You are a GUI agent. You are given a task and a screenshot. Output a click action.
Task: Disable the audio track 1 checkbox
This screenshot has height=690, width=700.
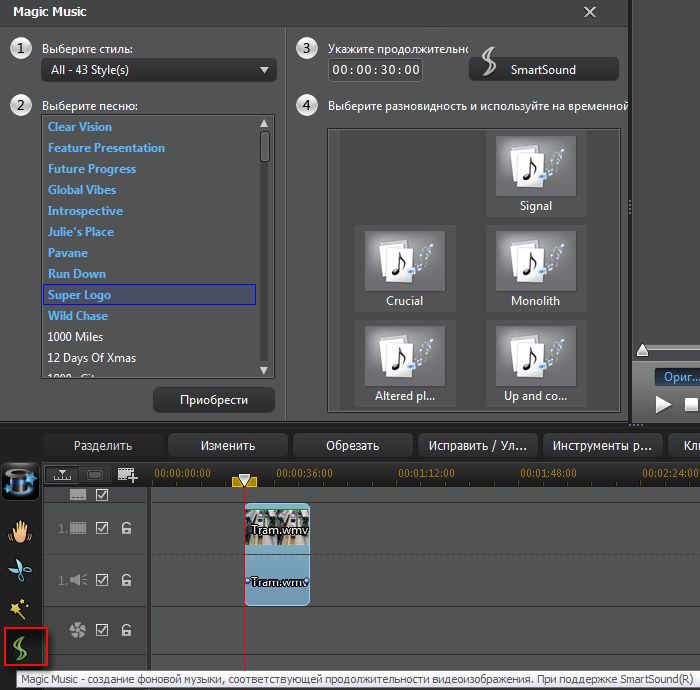[x=102, y=580]
